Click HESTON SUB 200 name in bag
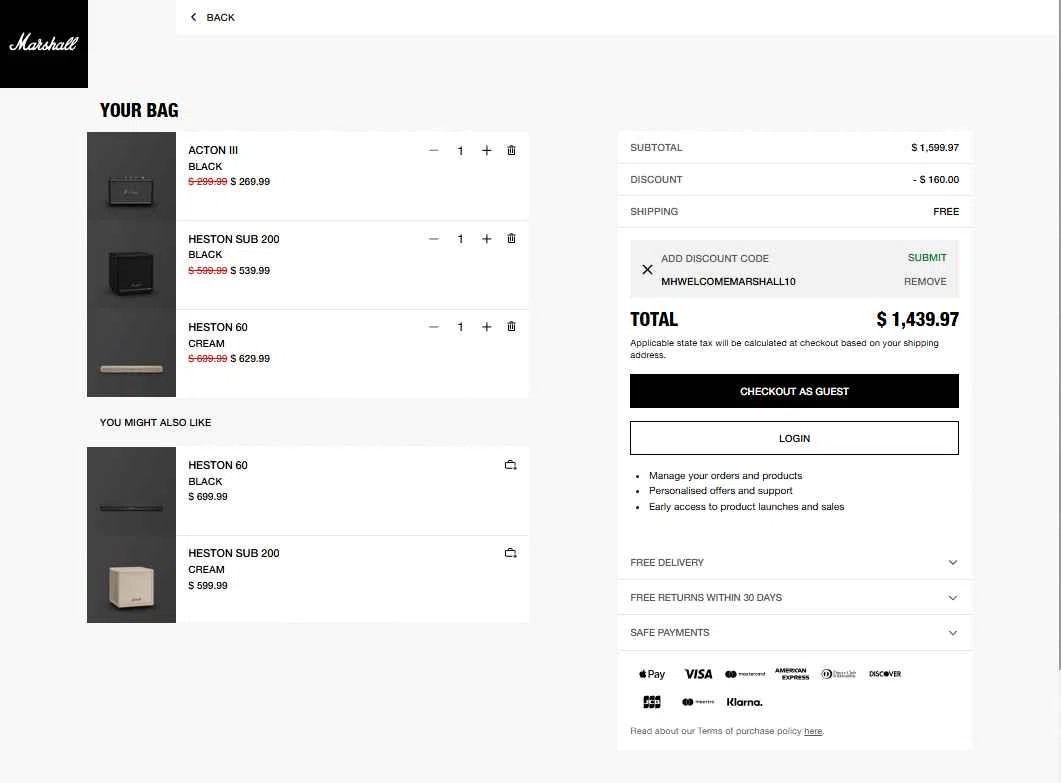 (x=233, y=239)
